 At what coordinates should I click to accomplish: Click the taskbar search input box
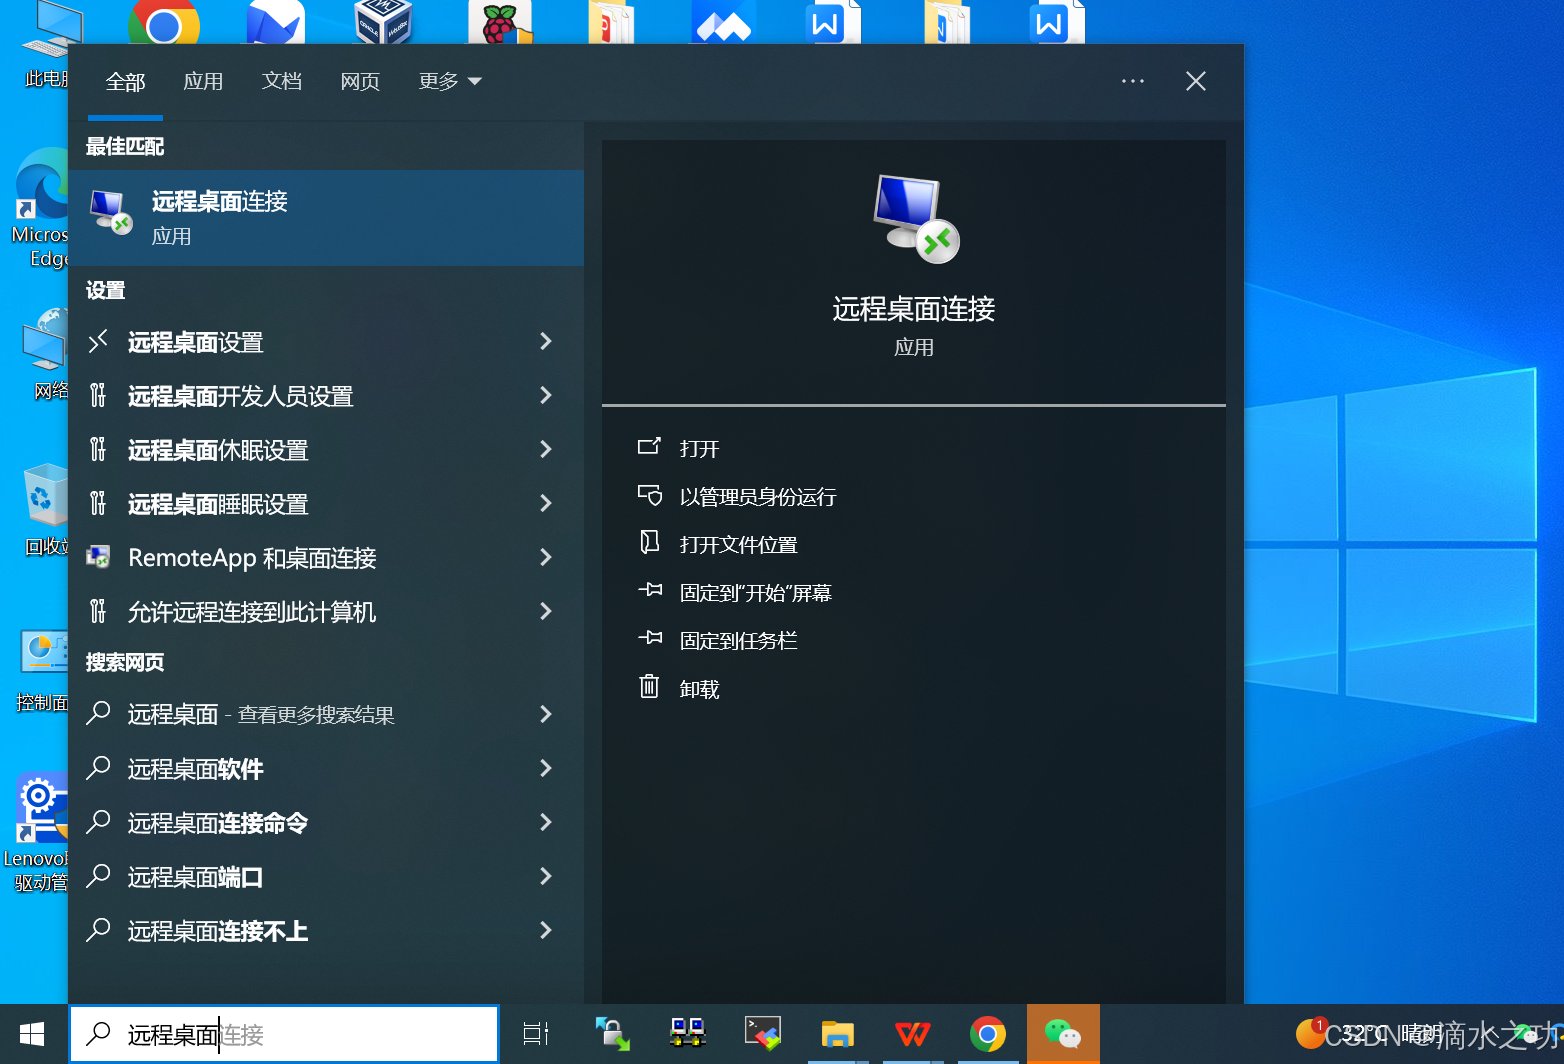click(300, 1034)
